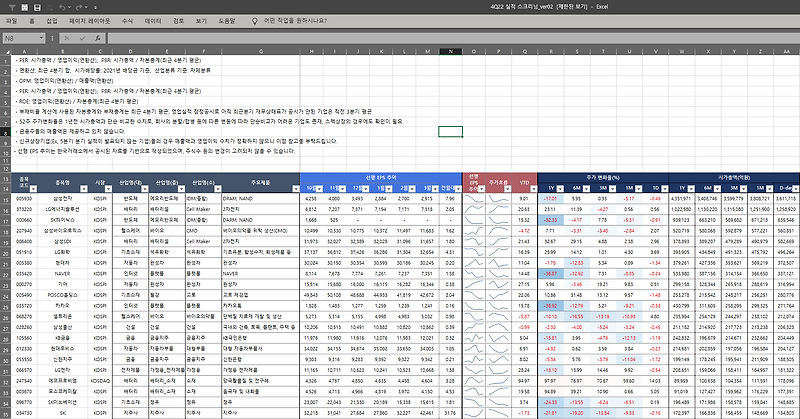Open the YTD column filter dropdown
Screen dimensions: 800x419
[x=533, y=189]
